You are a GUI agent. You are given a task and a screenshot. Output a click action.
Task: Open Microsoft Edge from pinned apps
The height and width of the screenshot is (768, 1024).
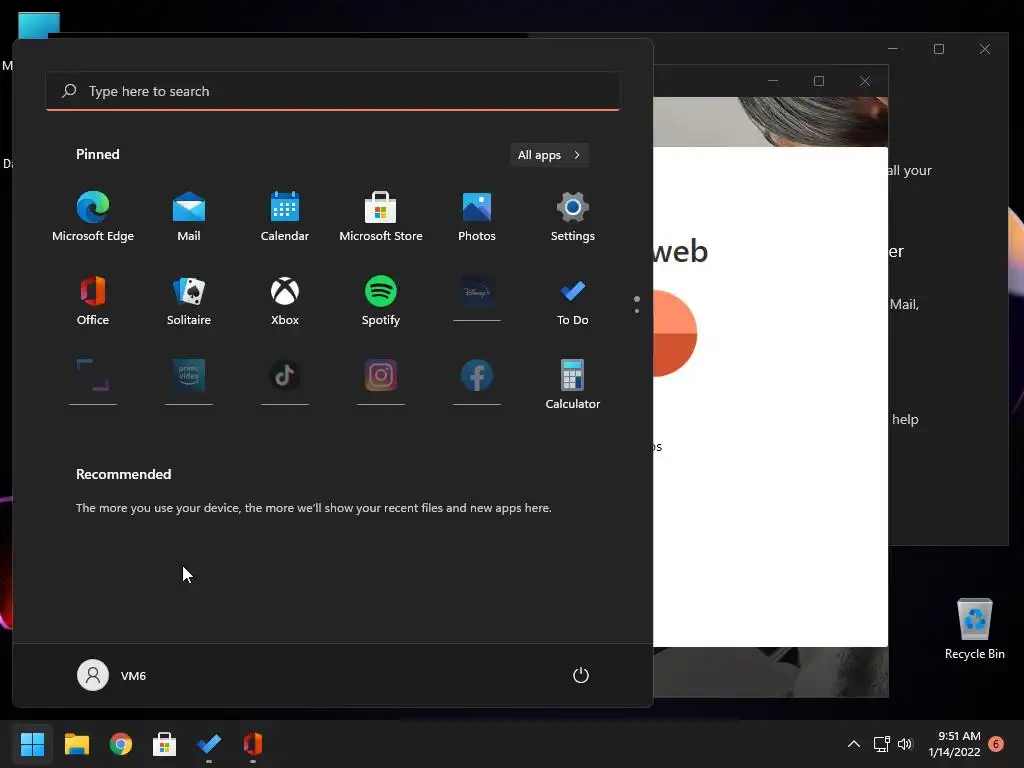[93, 217]
